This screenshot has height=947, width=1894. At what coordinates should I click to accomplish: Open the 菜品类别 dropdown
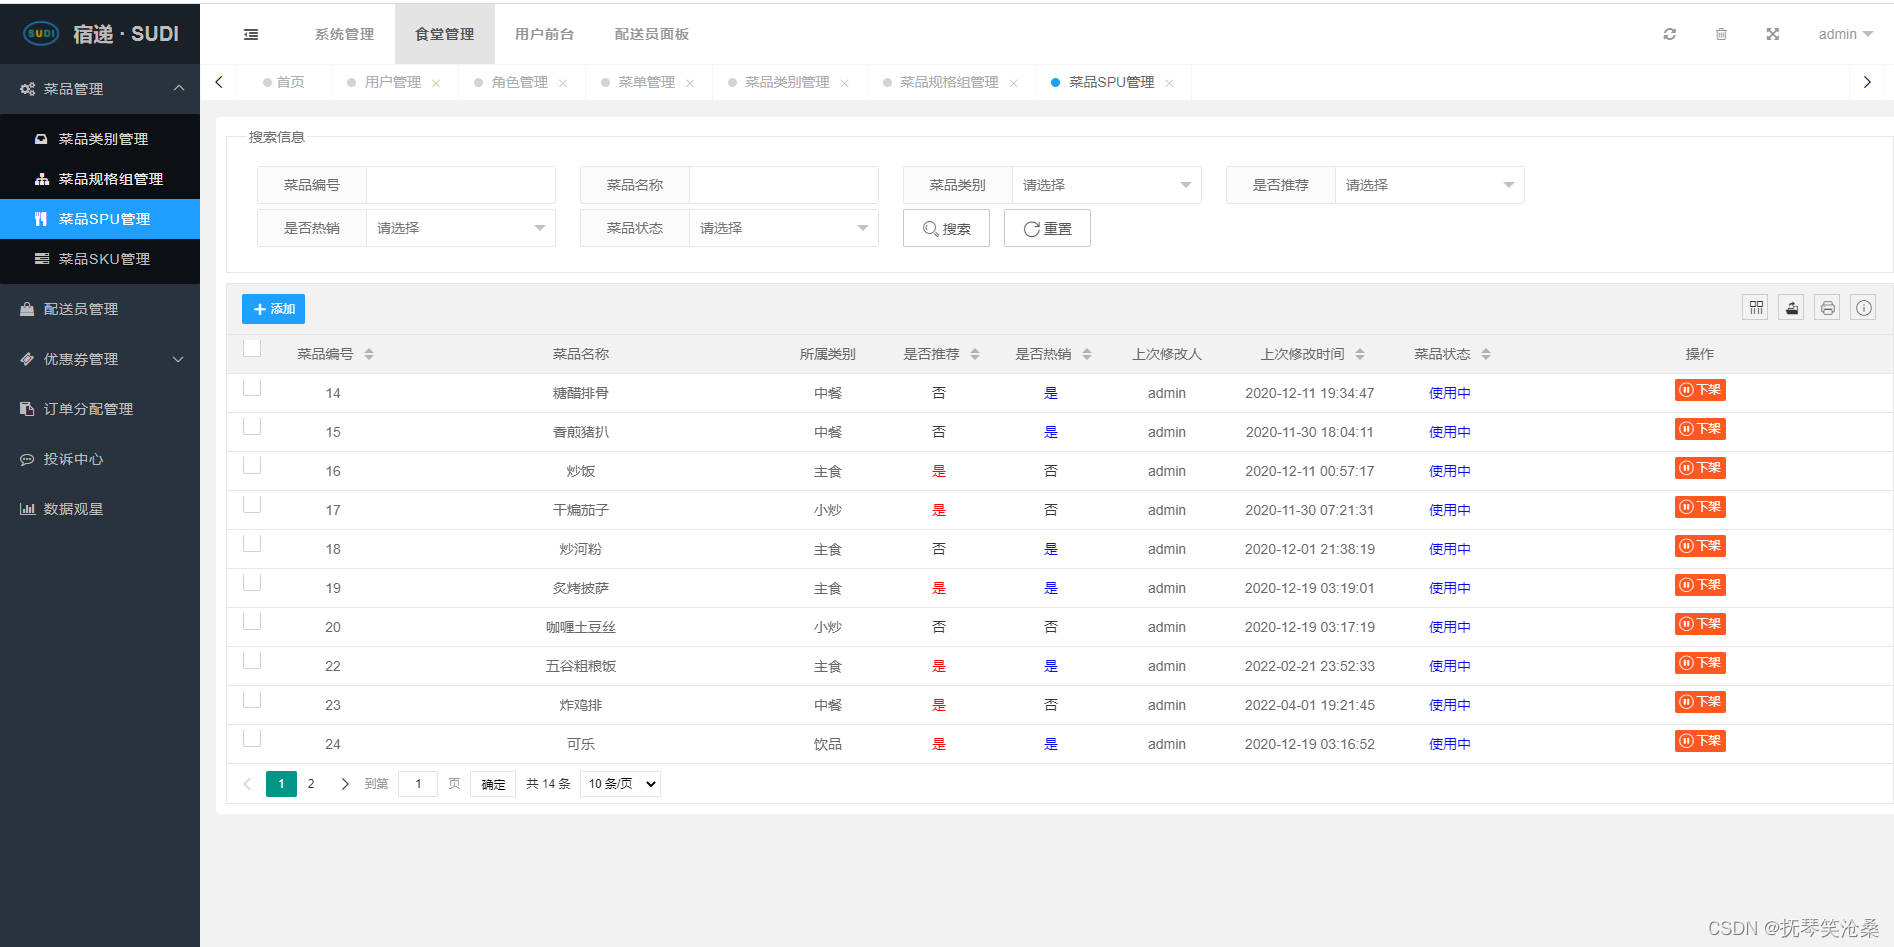pos(1106,185)
